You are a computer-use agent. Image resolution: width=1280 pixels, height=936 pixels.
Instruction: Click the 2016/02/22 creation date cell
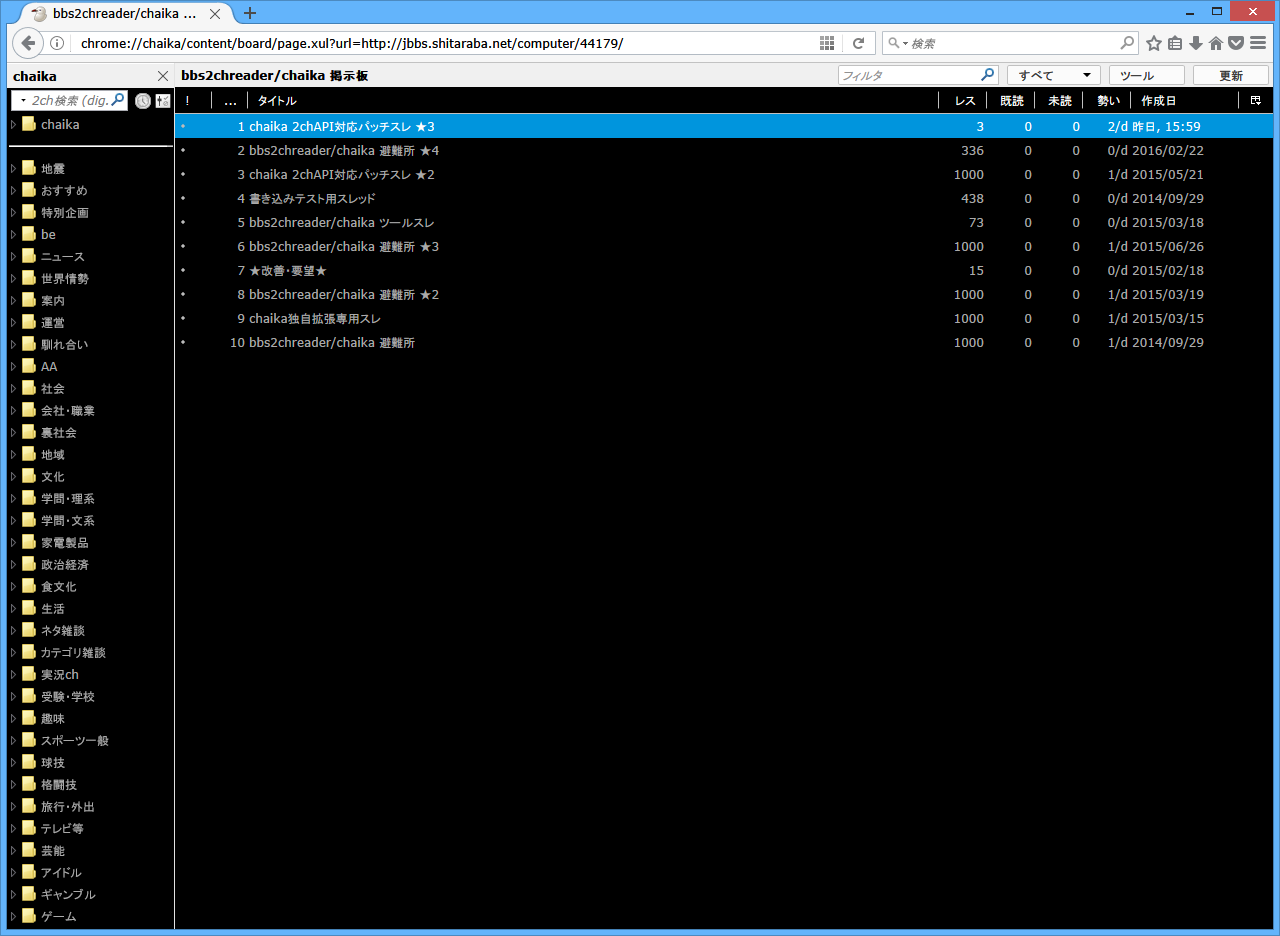click(1168, 150)
